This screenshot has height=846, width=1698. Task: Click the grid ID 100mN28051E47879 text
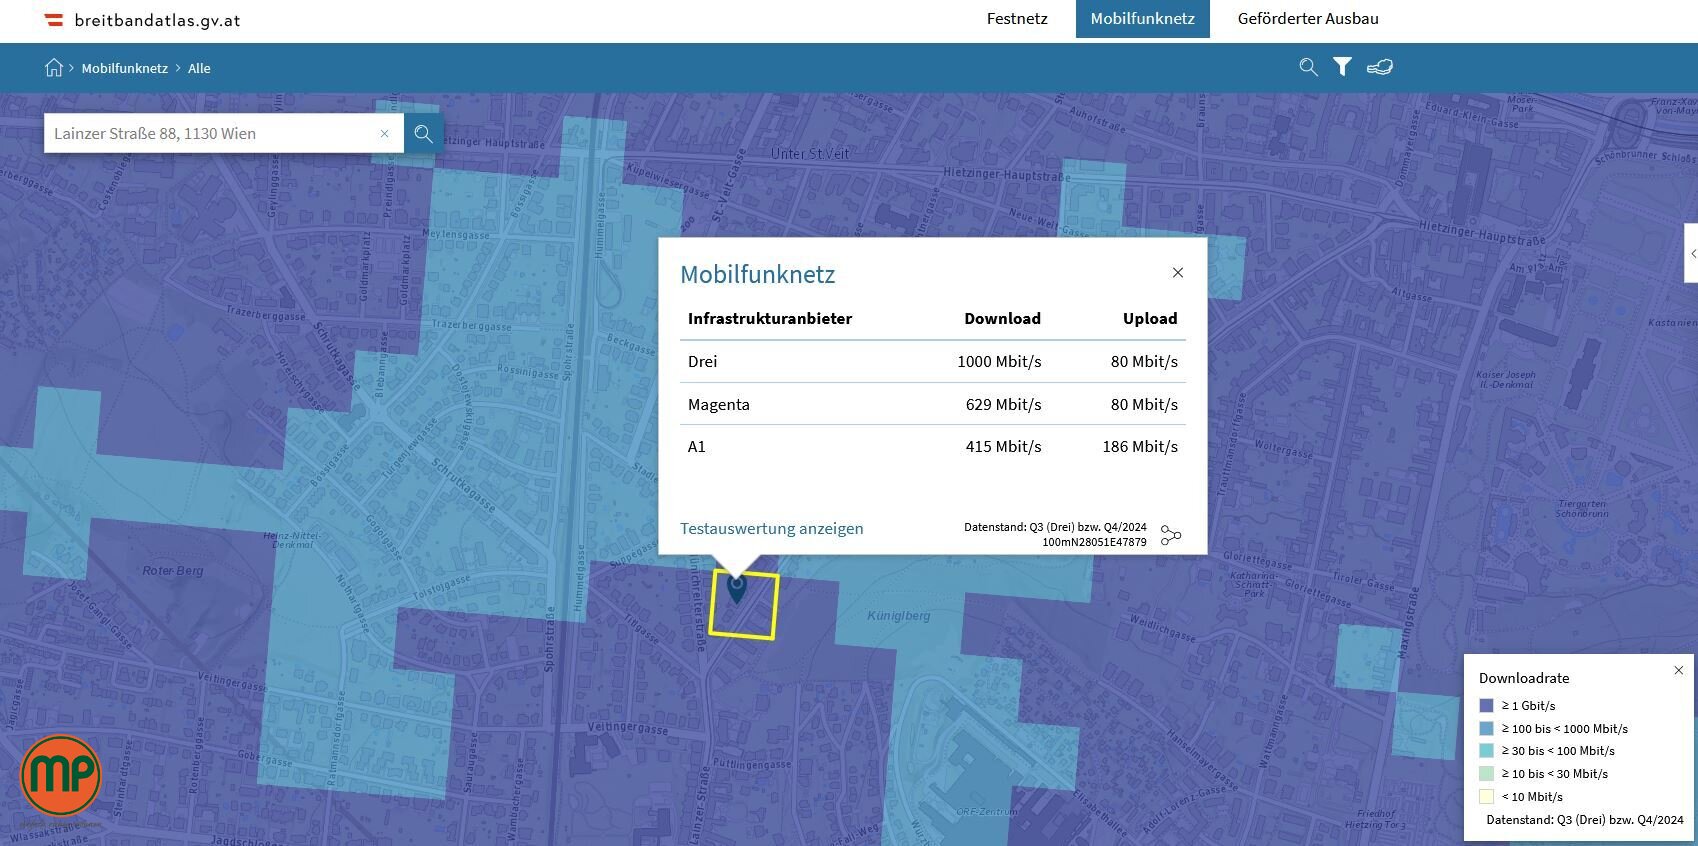tap(1094, 542)
